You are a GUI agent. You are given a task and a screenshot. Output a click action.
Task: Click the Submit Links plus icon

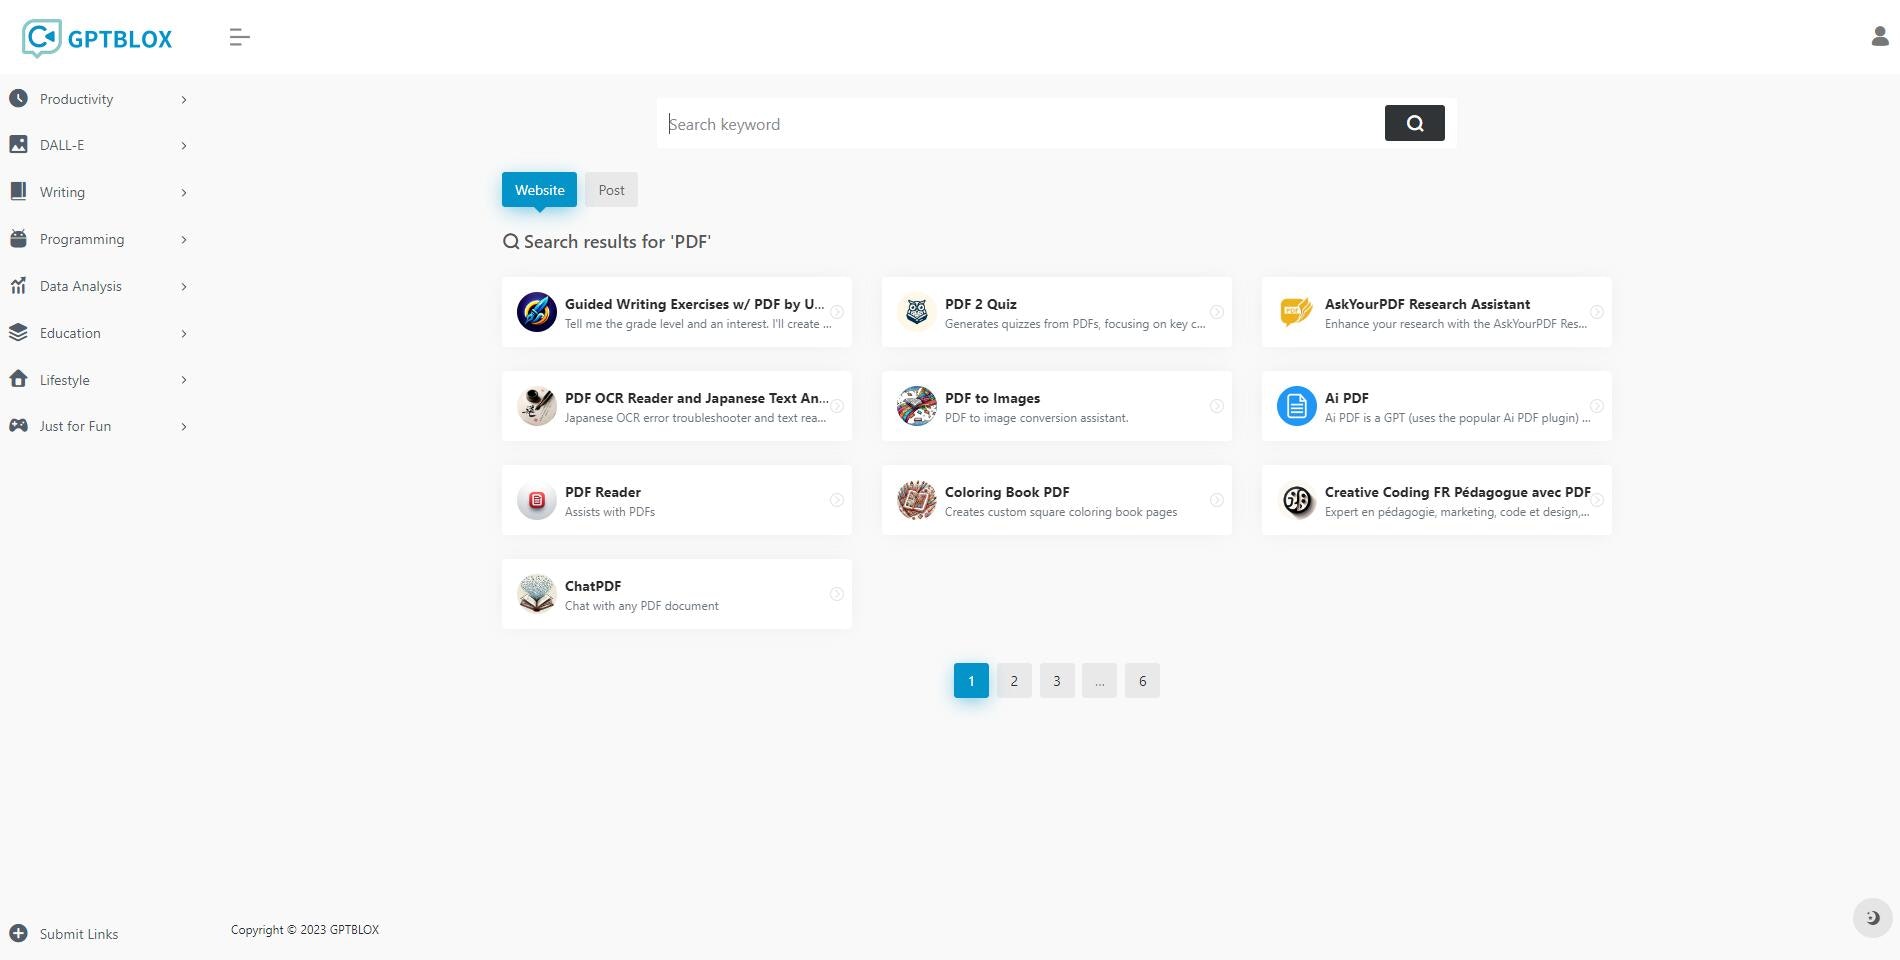18,933
